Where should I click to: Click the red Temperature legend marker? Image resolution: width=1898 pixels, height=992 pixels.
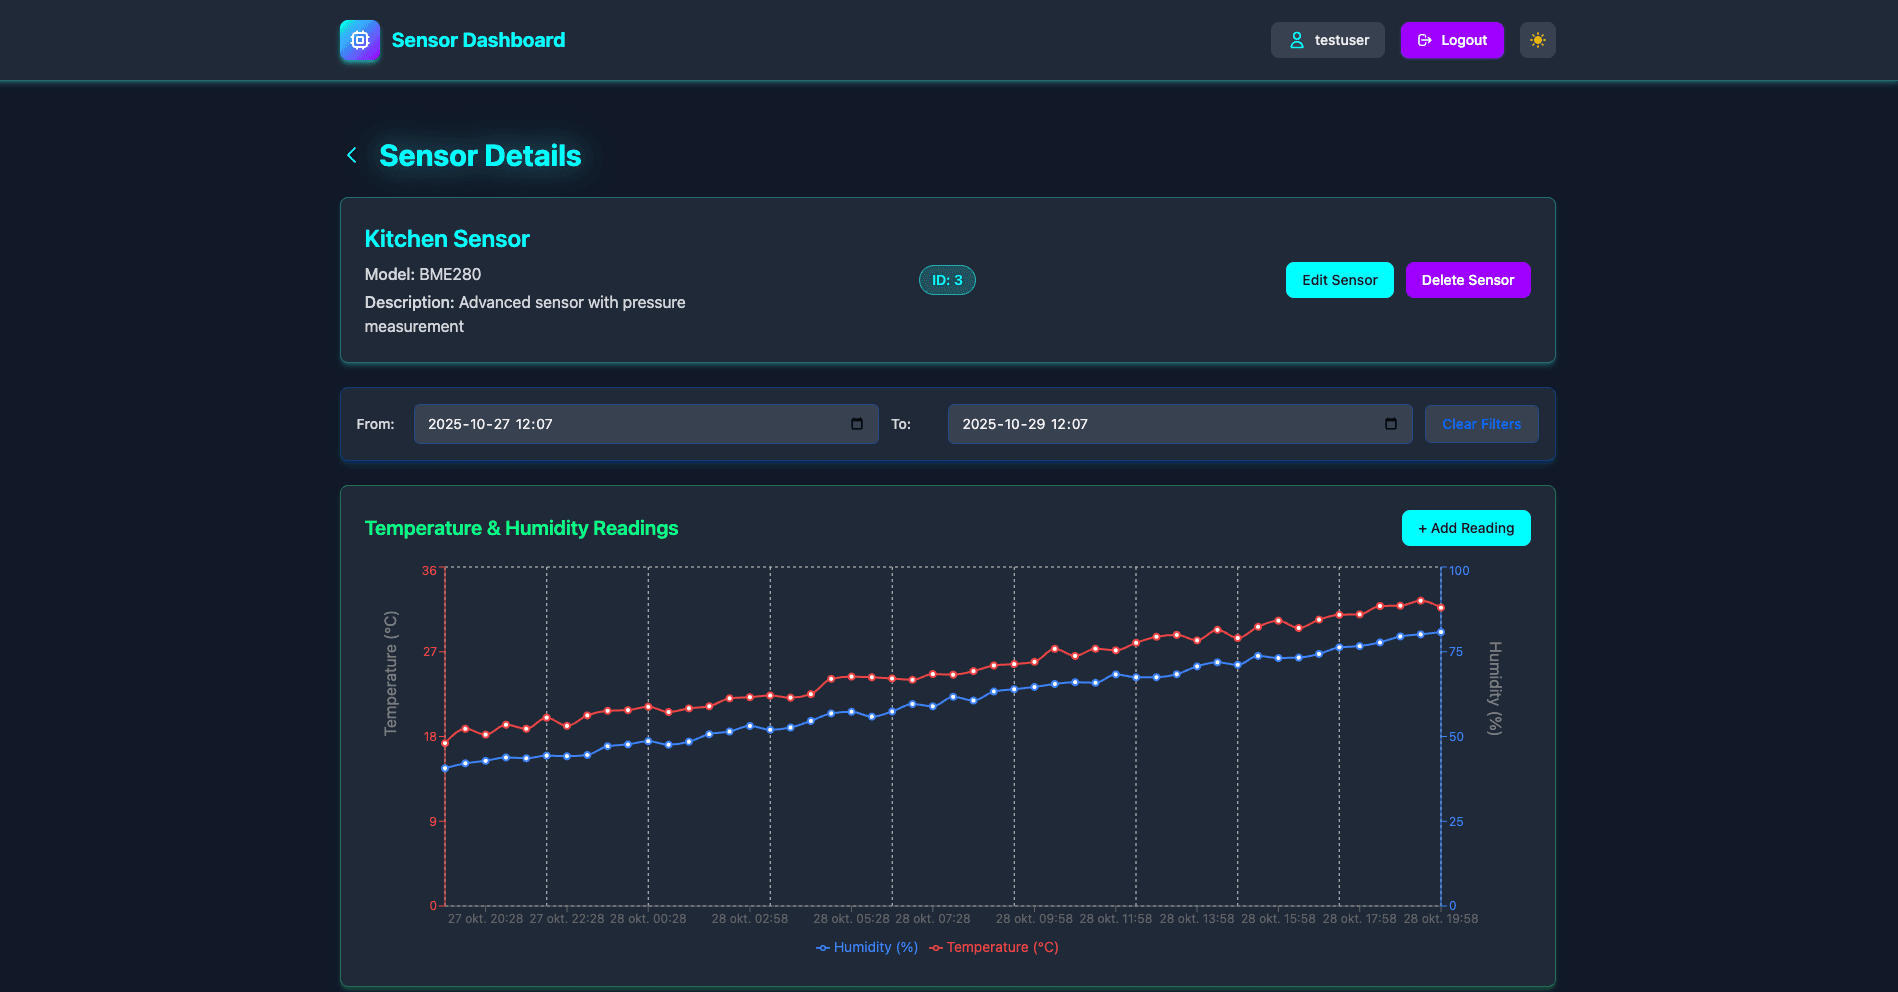938,947
